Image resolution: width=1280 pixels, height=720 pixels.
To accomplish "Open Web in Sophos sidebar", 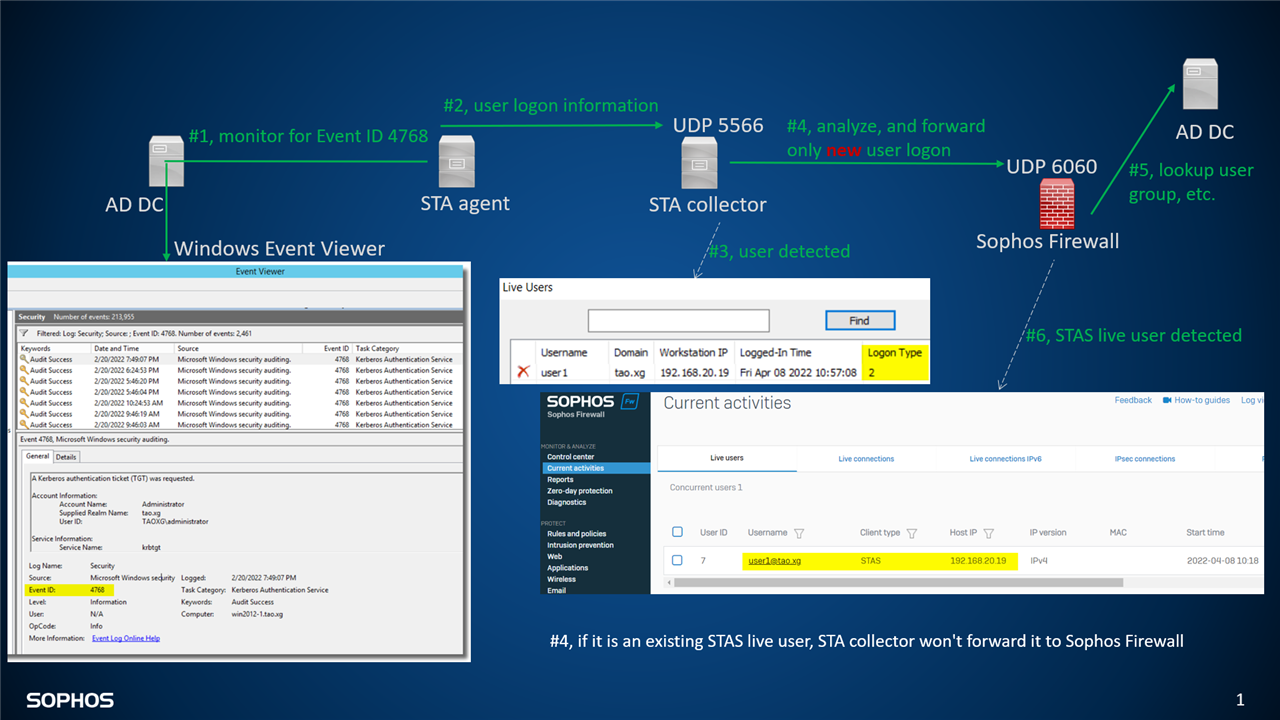I will pos(554,556).
